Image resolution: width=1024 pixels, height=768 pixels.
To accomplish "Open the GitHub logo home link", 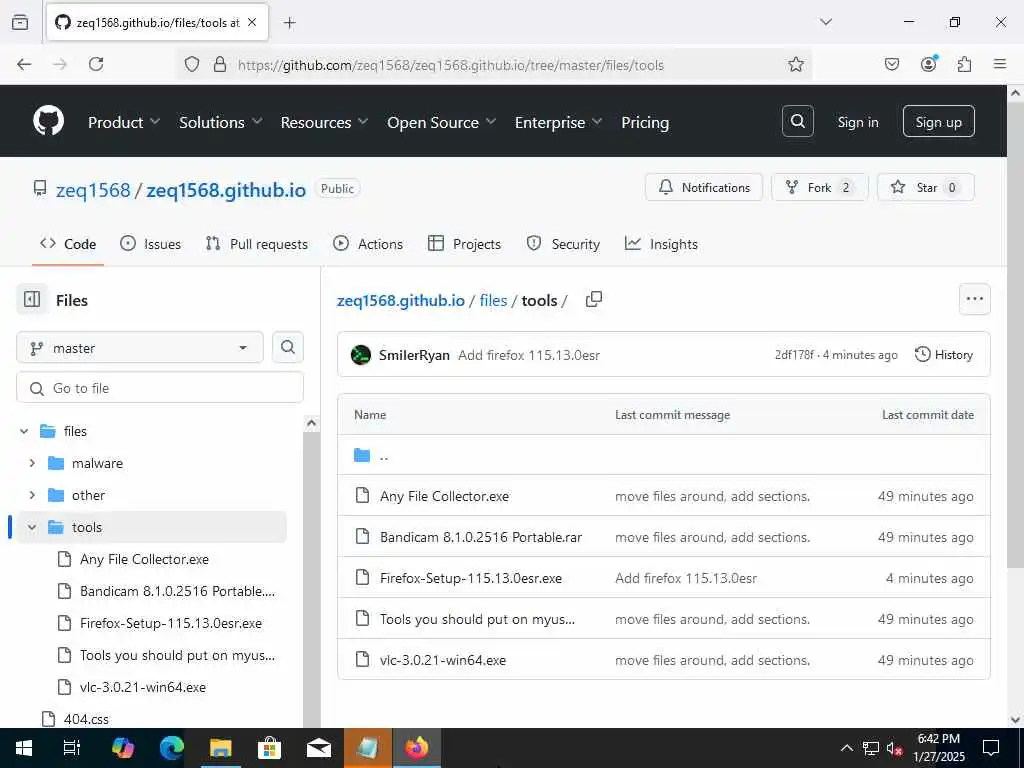I will tap(48, 121).
